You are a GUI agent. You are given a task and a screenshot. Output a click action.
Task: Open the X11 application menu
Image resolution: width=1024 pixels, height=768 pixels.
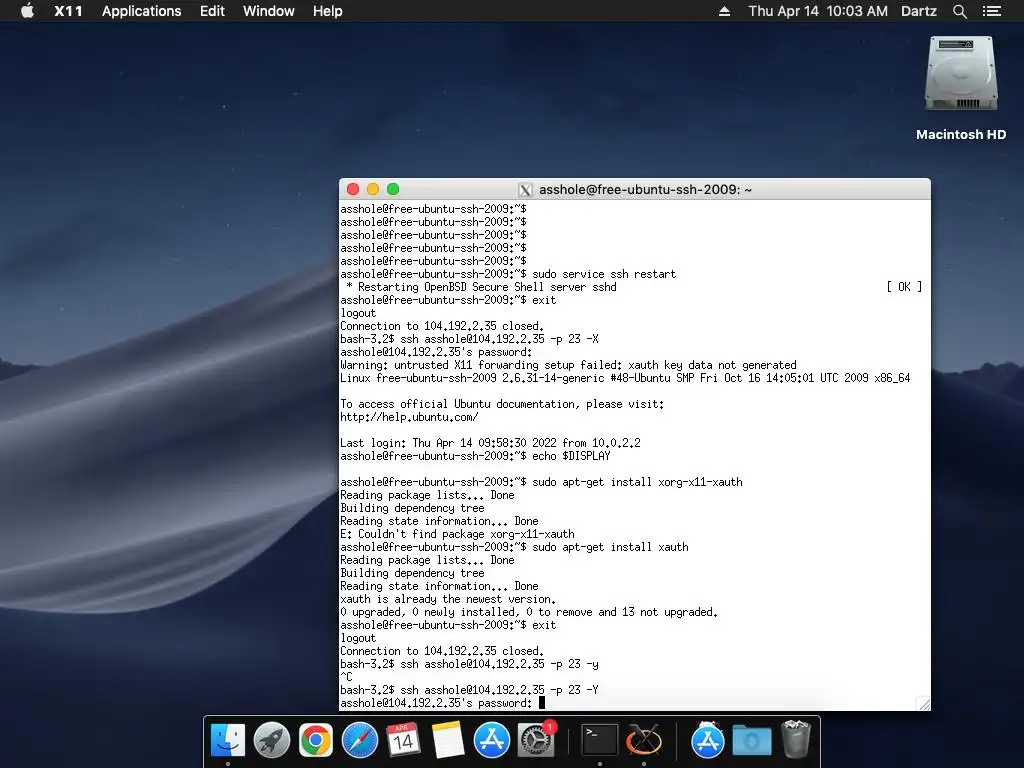point(68,11)
